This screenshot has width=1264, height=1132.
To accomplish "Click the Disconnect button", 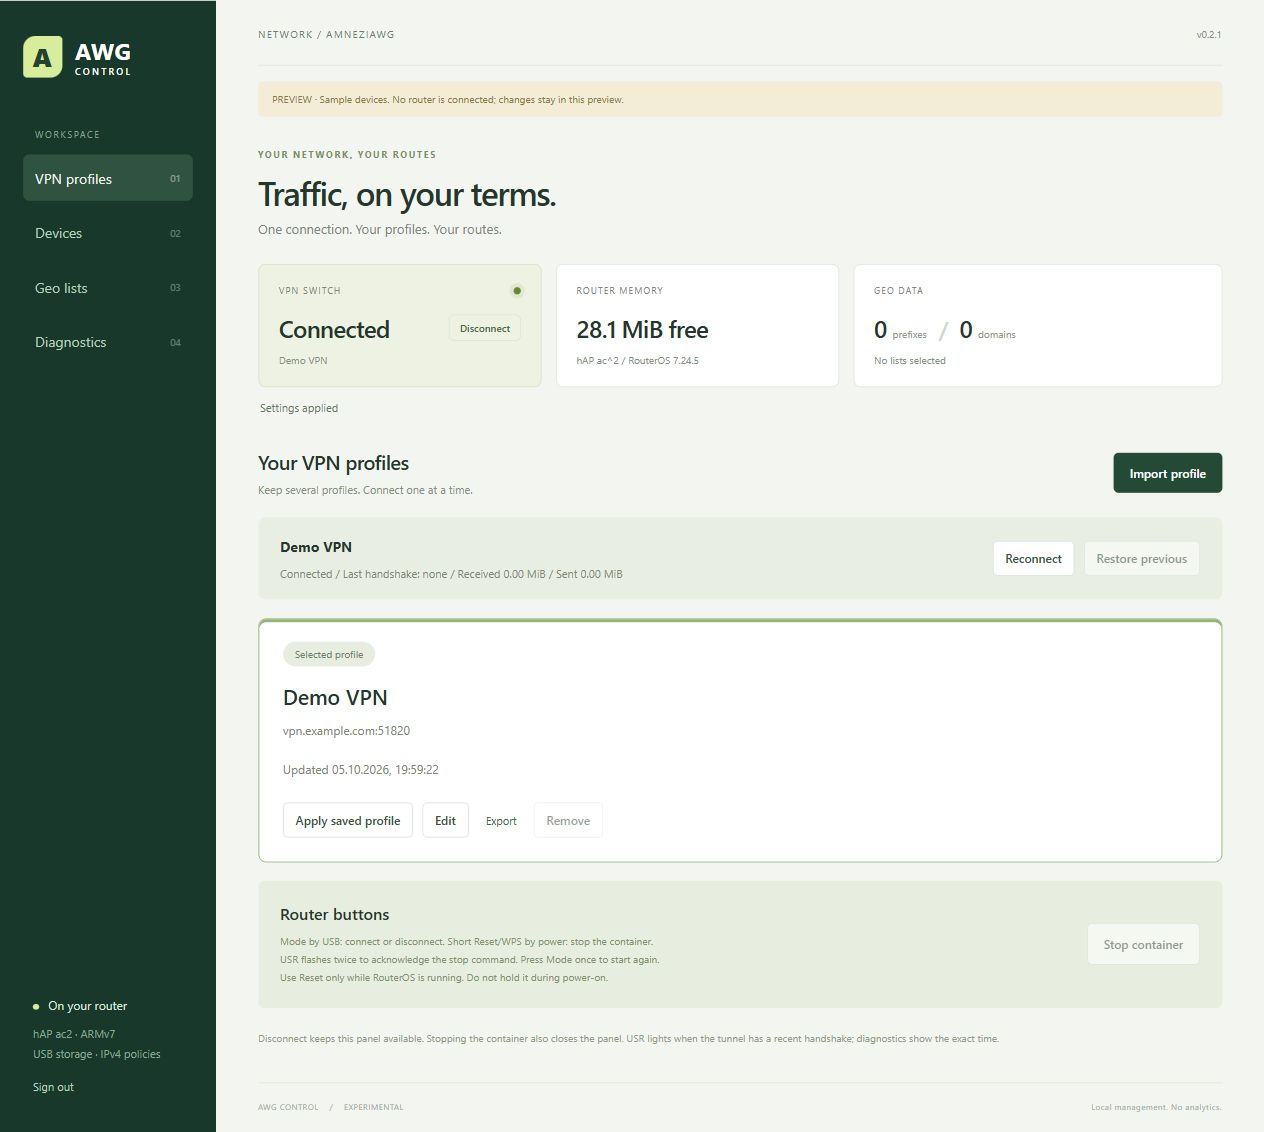I will [x=485, y=328].
